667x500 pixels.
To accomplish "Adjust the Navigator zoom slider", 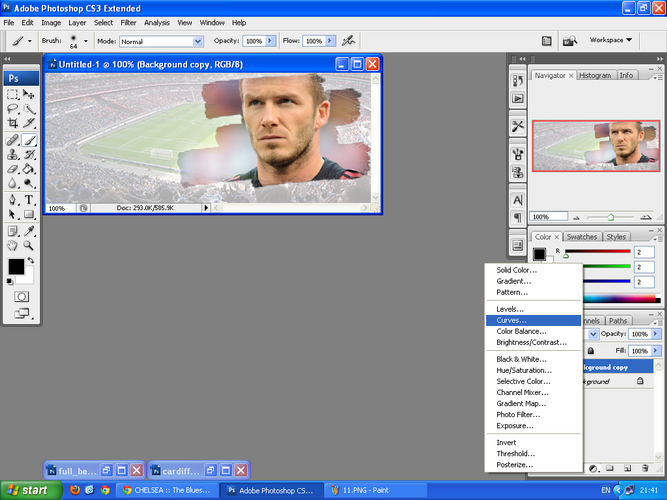I will [610, 217].
